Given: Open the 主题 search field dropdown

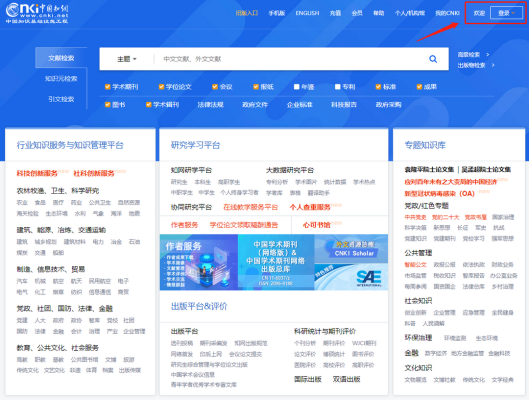Looking at the screenshot, I should 127,59.
